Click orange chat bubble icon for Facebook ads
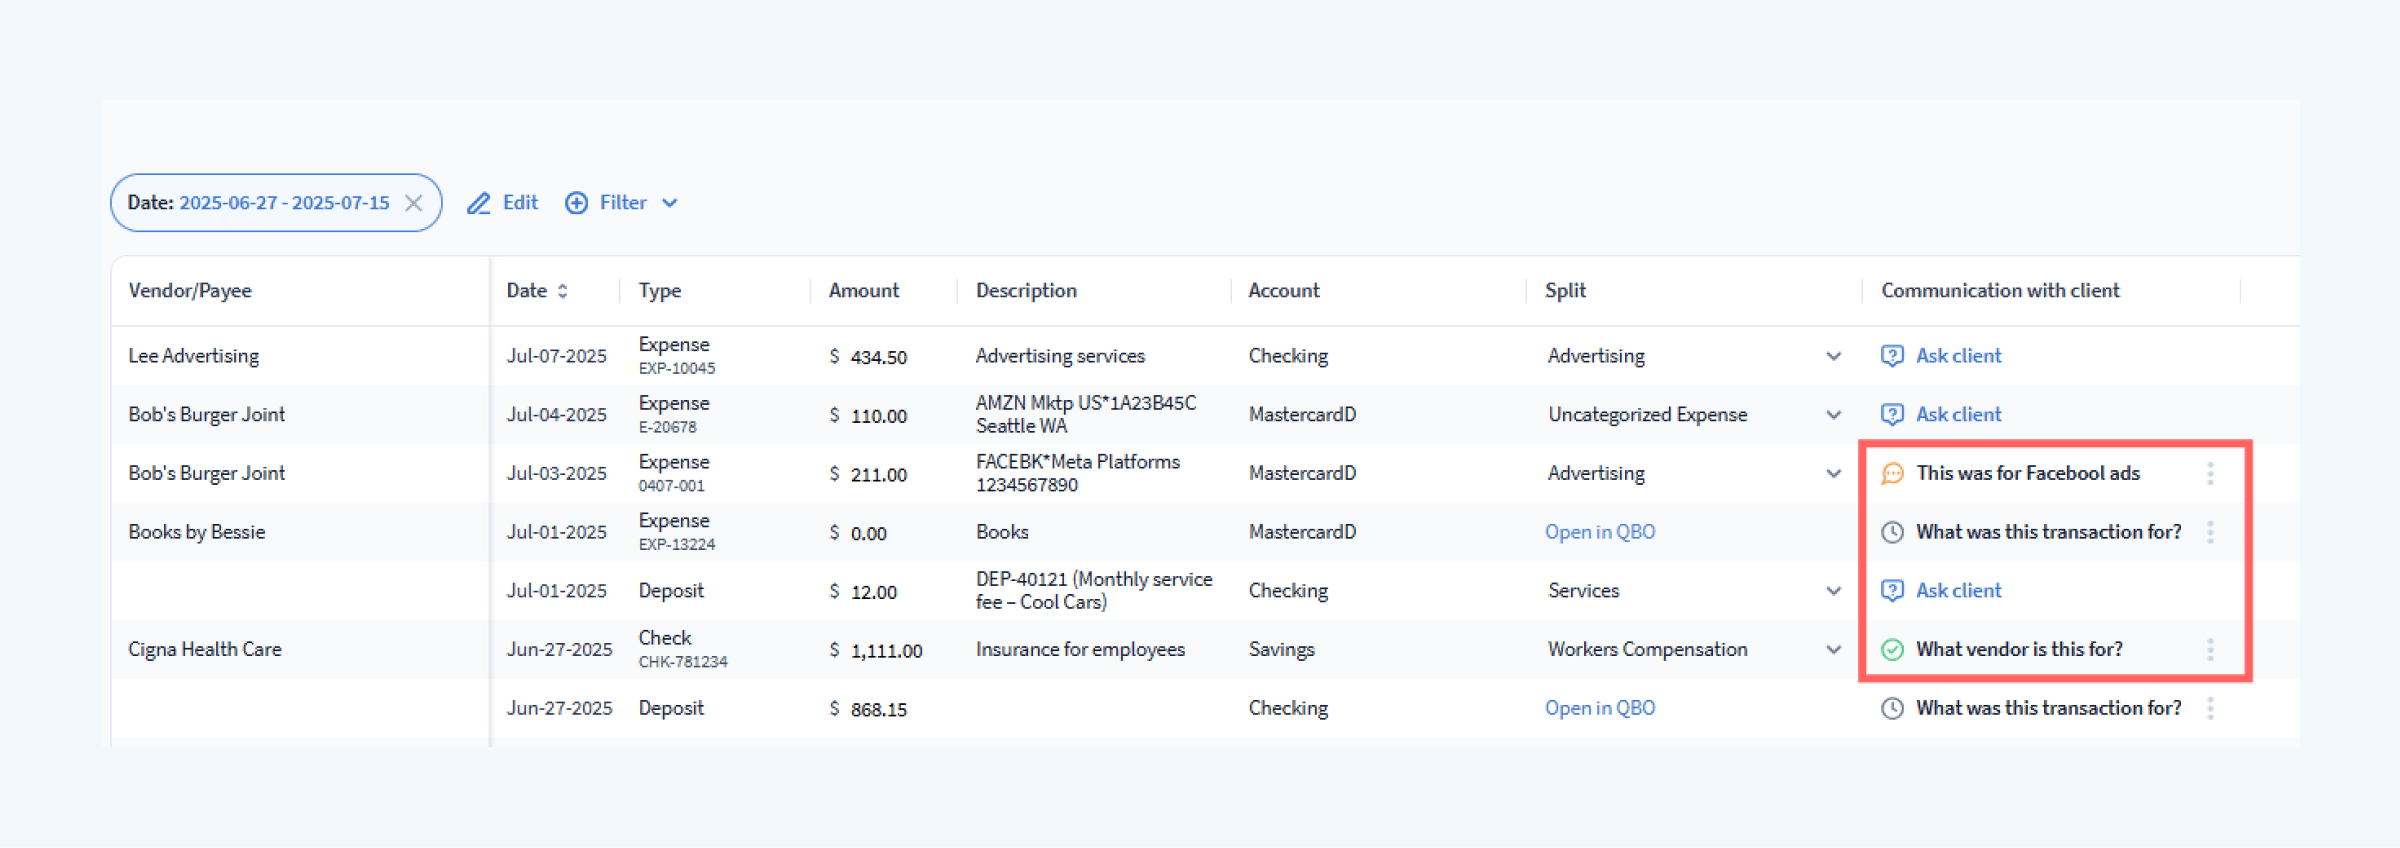2400x848 pixels. click(1892, 474)
